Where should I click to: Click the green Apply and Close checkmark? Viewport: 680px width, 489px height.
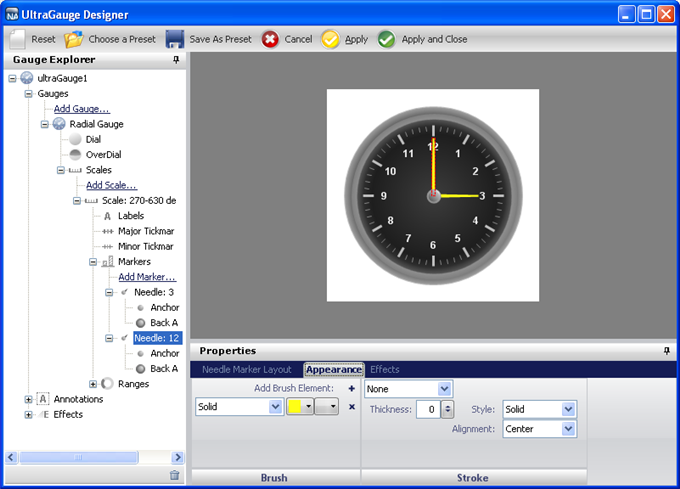[386, 39]
